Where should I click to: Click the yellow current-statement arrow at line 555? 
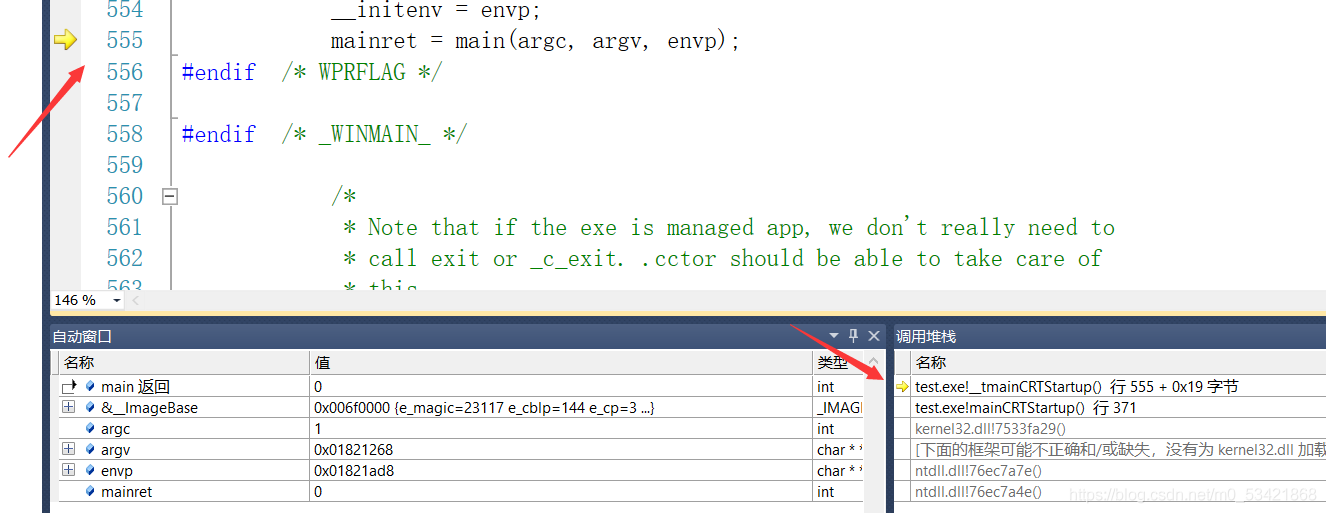[x=64, y=40]
